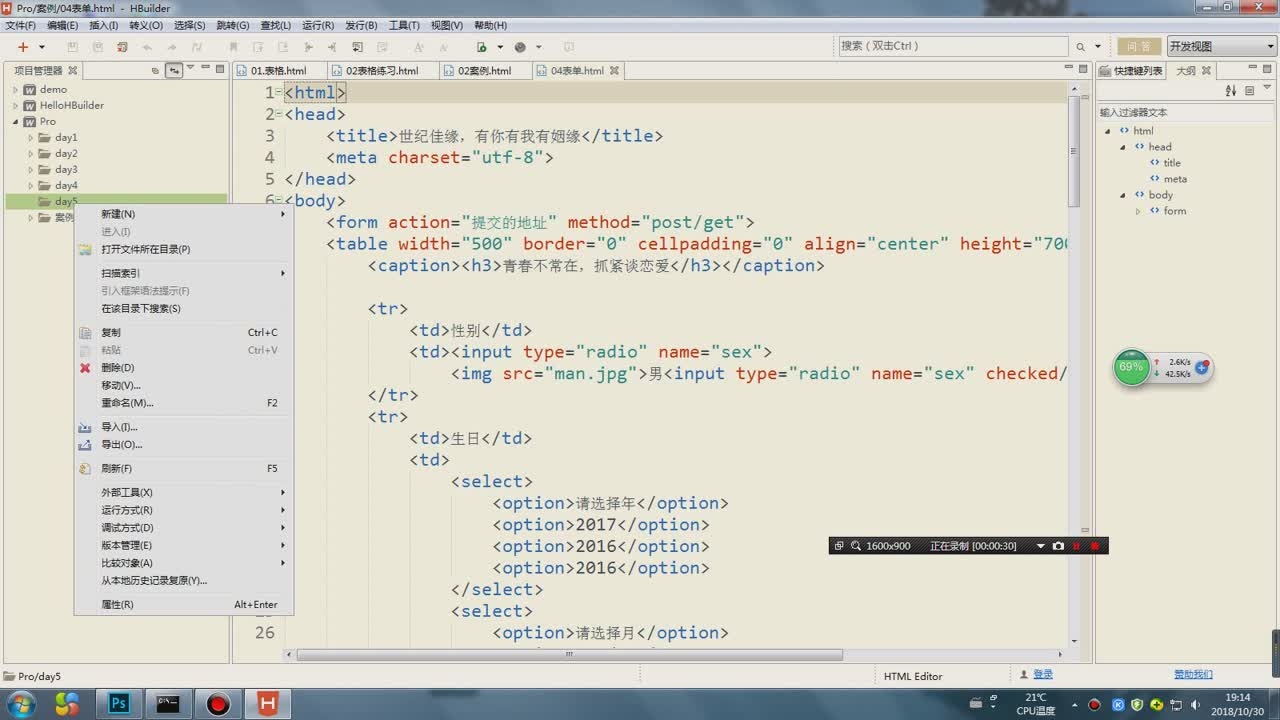This screenshot has height=720, width=1280.
Task: Open dropdown arrow next to browser preview icon
Action: 498,47
